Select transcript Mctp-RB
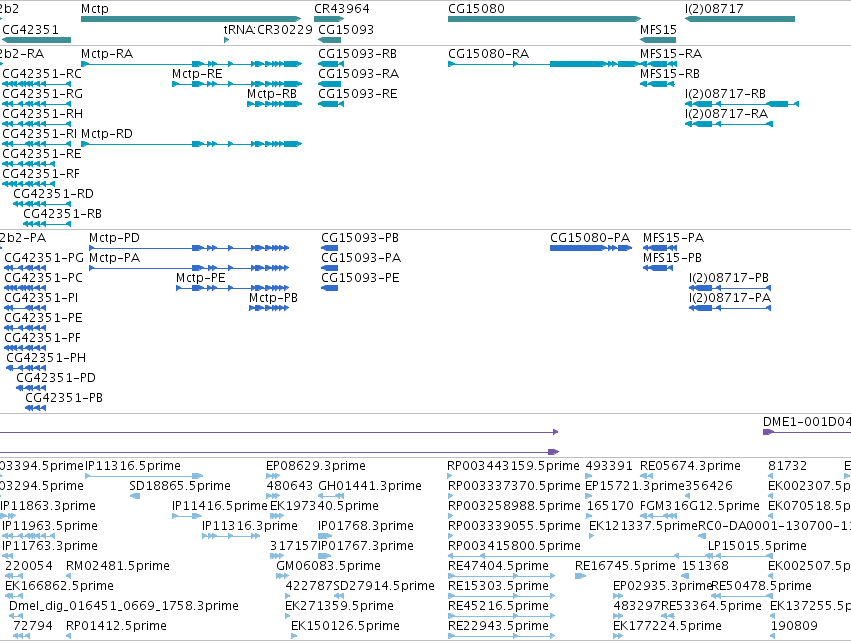 [272, 94]
